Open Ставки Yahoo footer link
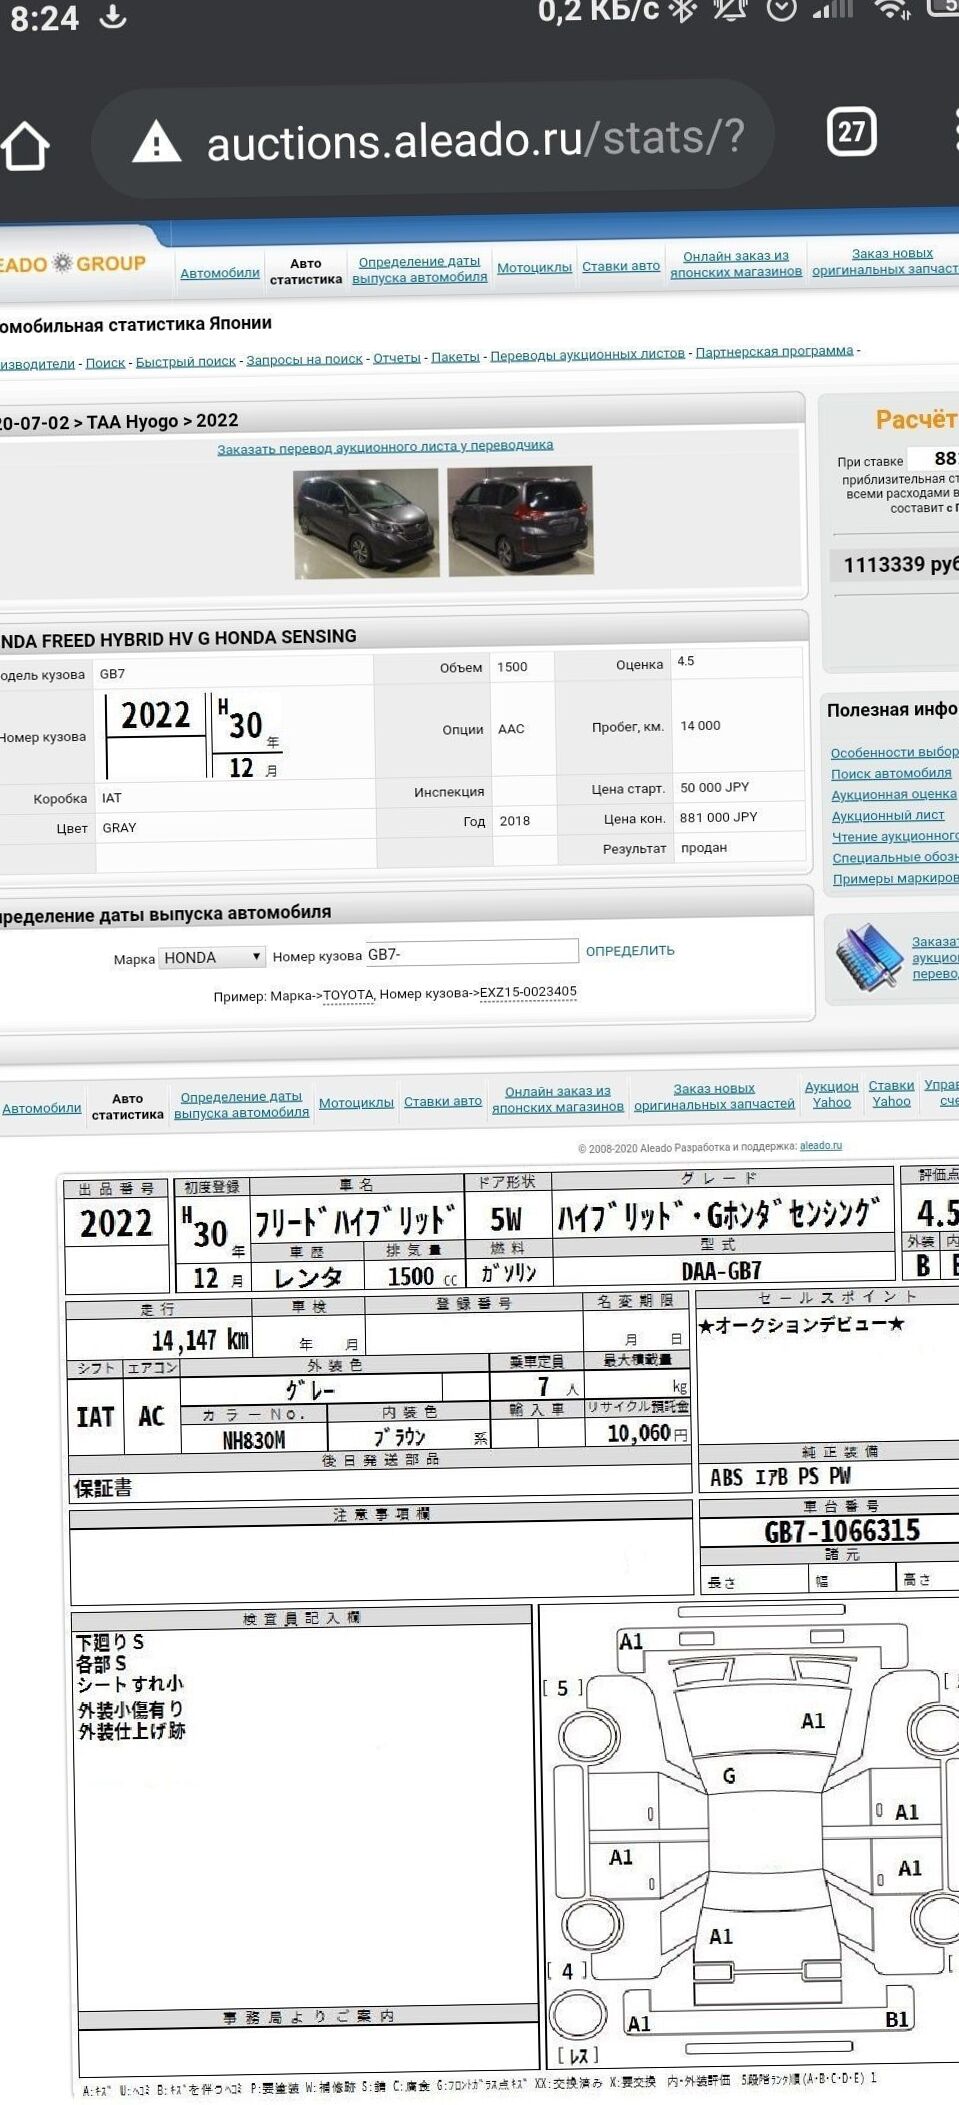The image size is (959, 2105). pos(891,1093)
